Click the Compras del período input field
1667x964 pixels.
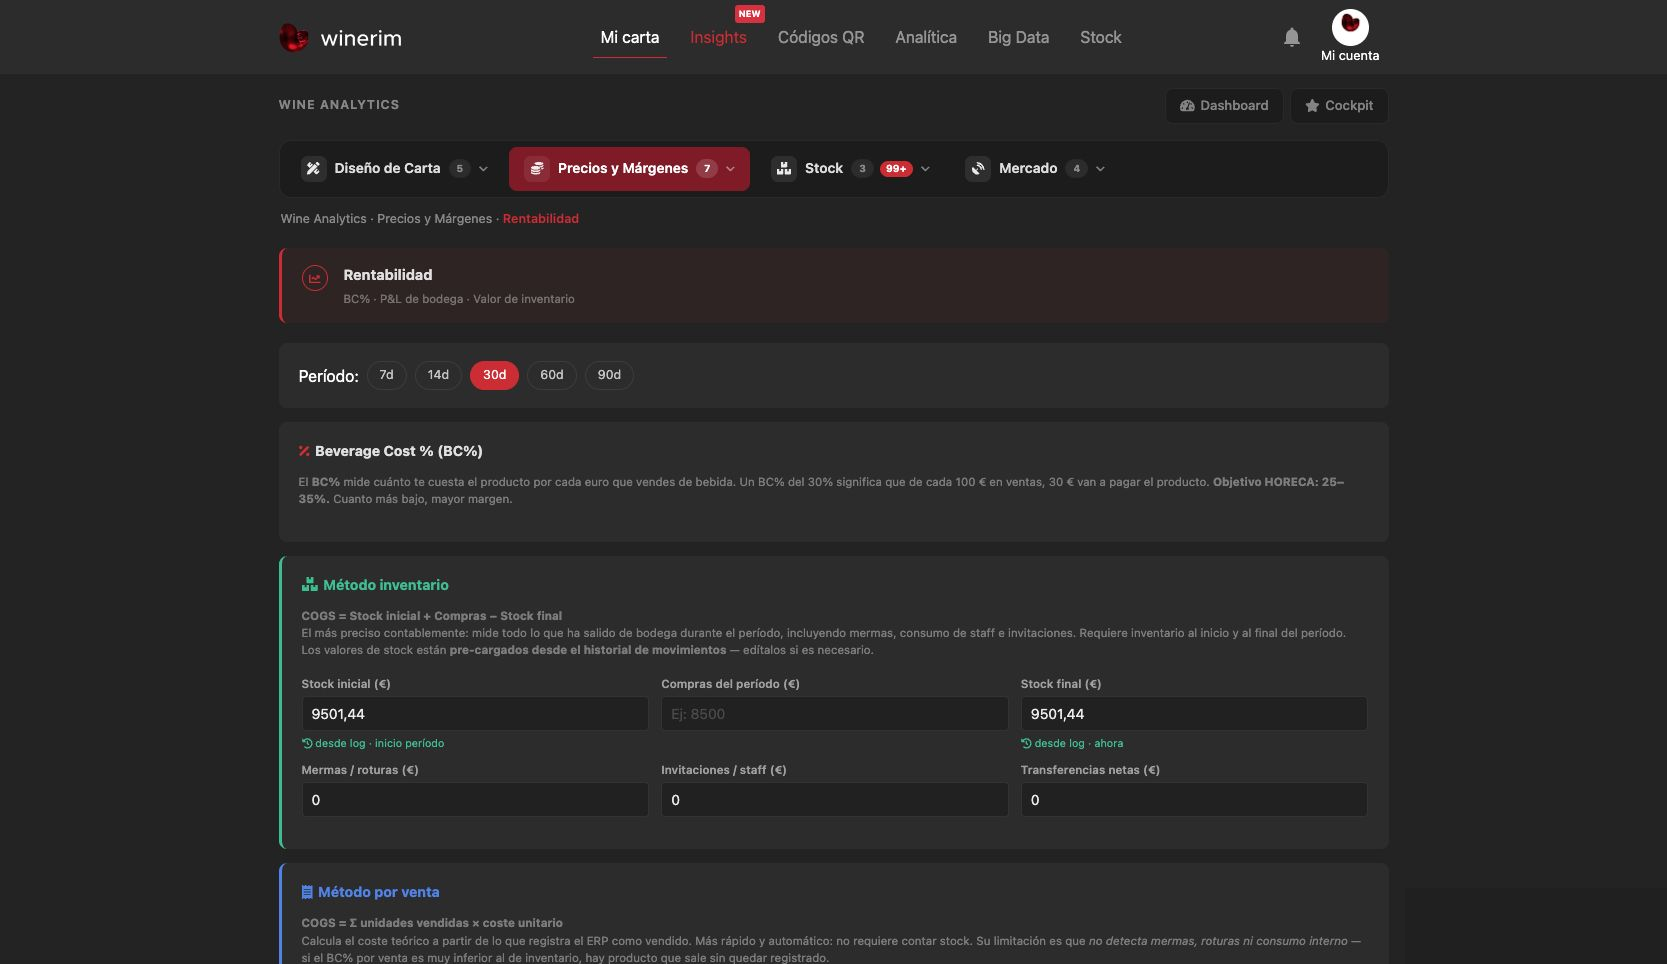(835, 714)
